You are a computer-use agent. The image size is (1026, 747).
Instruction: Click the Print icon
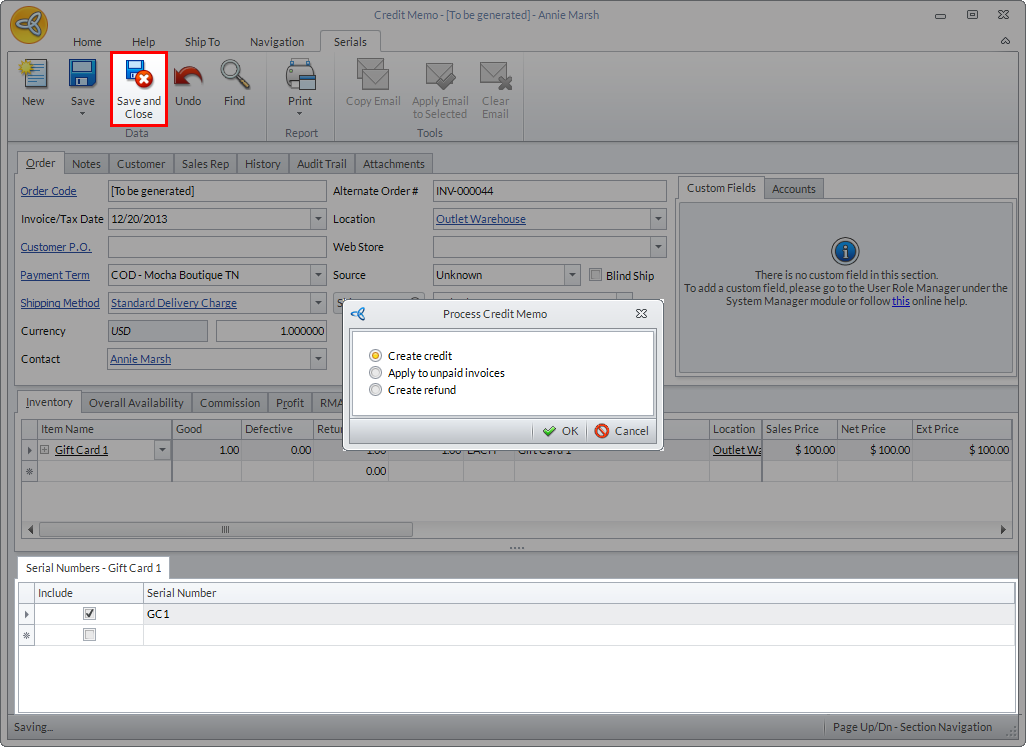(300, 76)
